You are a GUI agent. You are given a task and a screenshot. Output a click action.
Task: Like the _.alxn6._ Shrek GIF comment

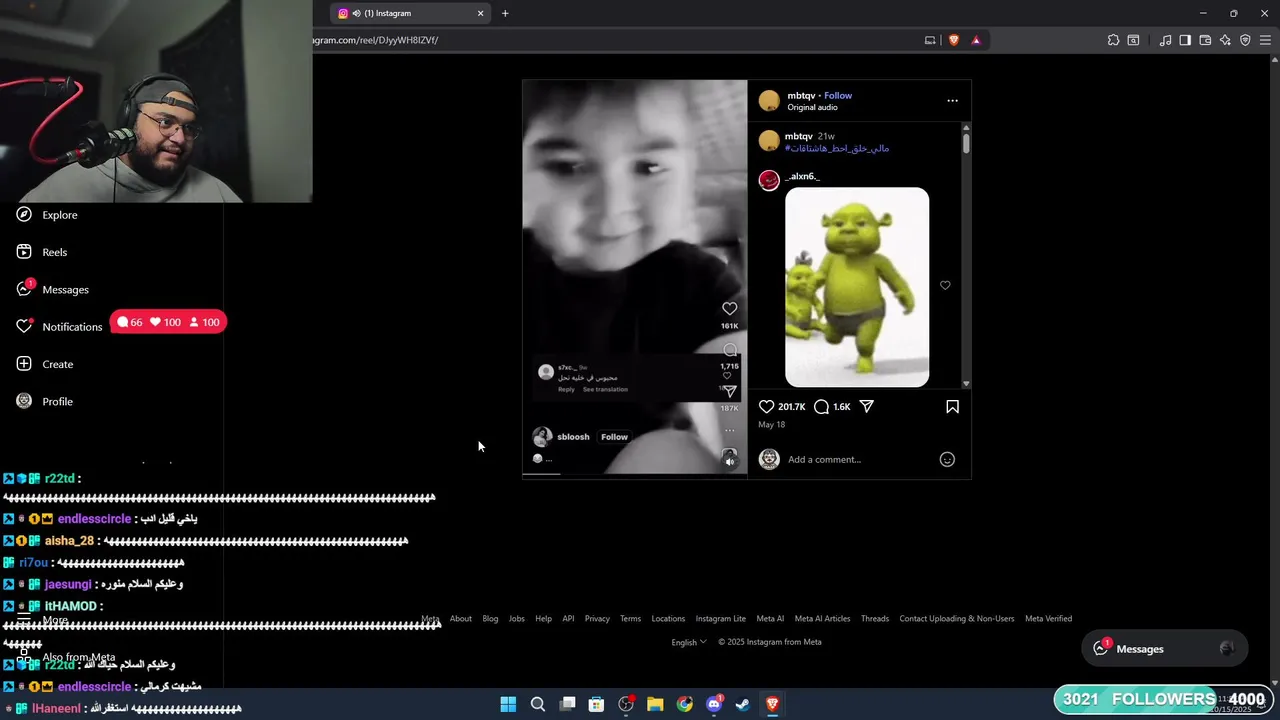pos(945,285)
